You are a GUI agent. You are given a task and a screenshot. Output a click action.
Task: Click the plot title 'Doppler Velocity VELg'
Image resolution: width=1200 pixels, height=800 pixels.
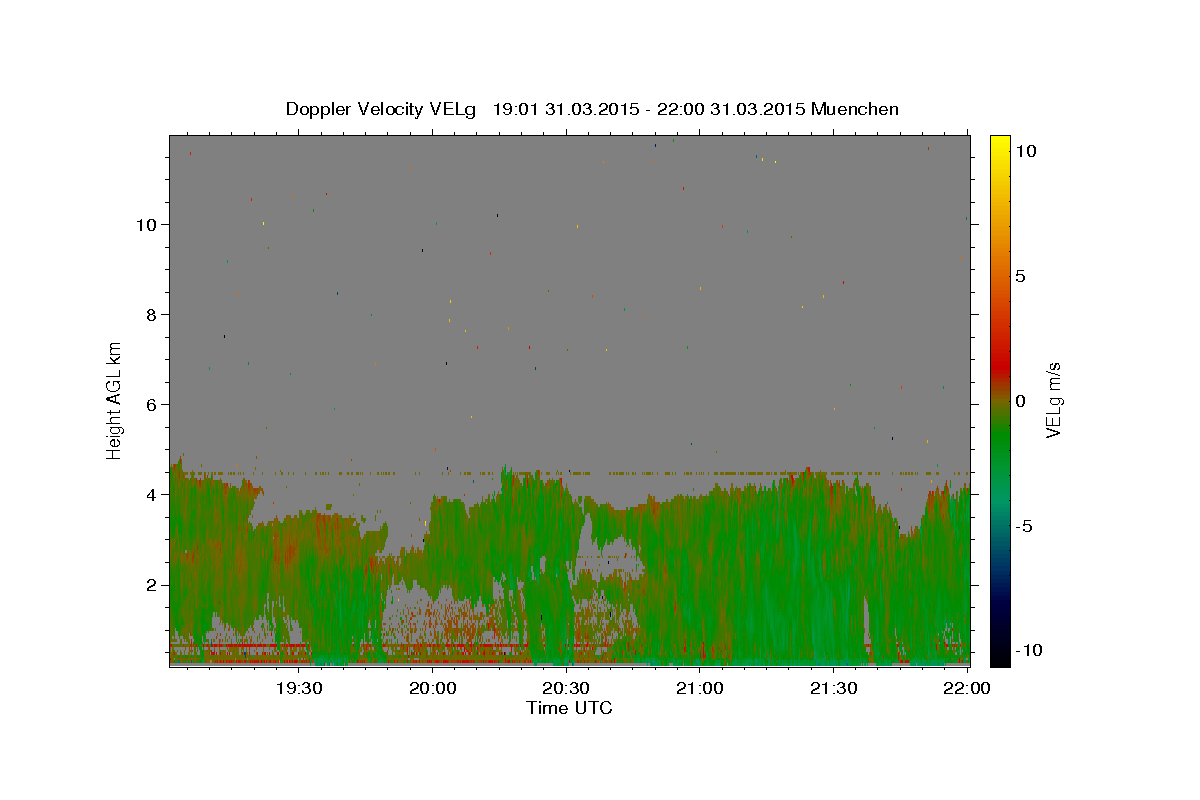pos(382,109)
